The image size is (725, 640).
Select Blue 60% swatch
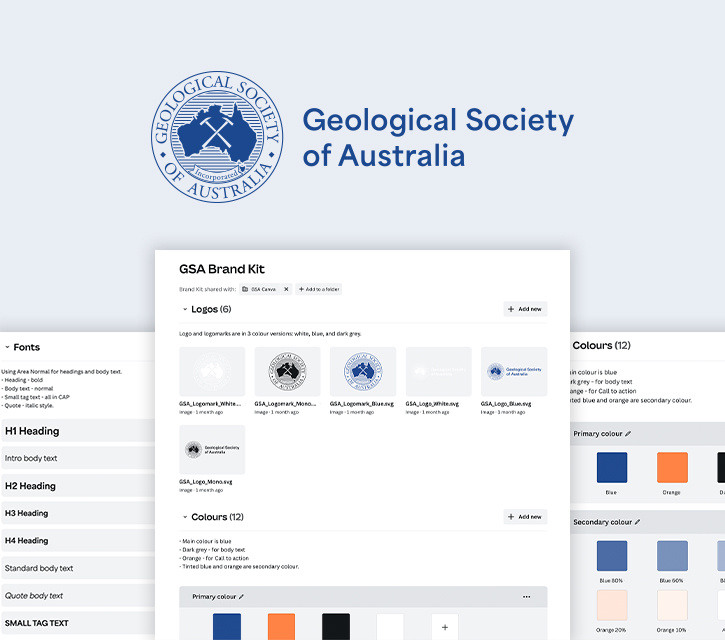[x=672, y=555]
